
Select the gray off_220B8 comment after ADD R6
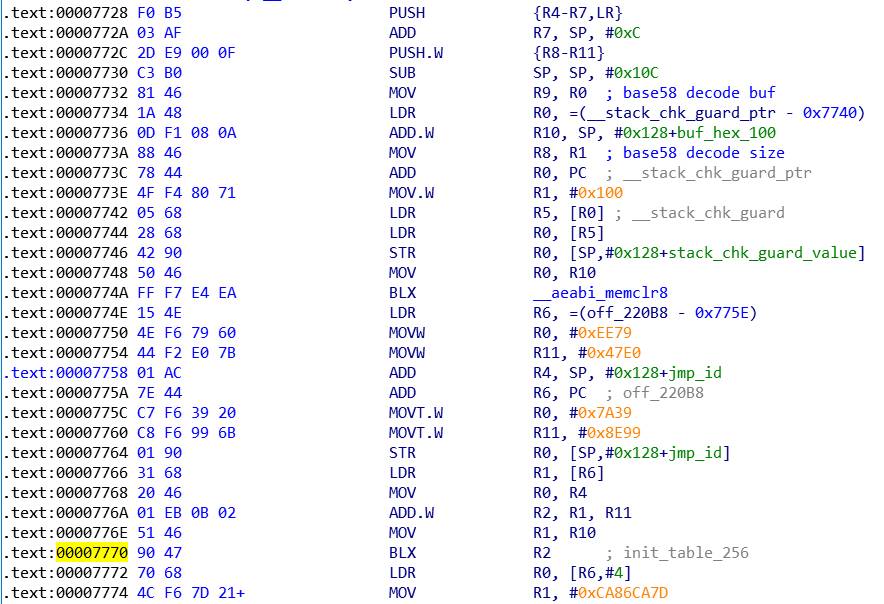663,393
